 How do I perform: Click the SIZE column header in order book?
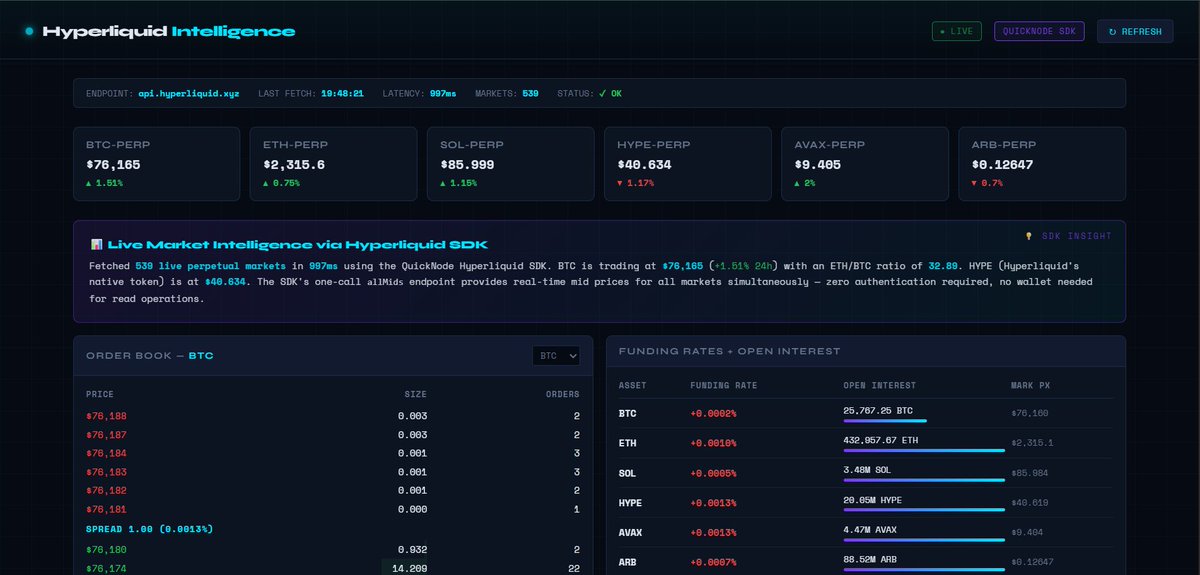[x=415, y=394]
